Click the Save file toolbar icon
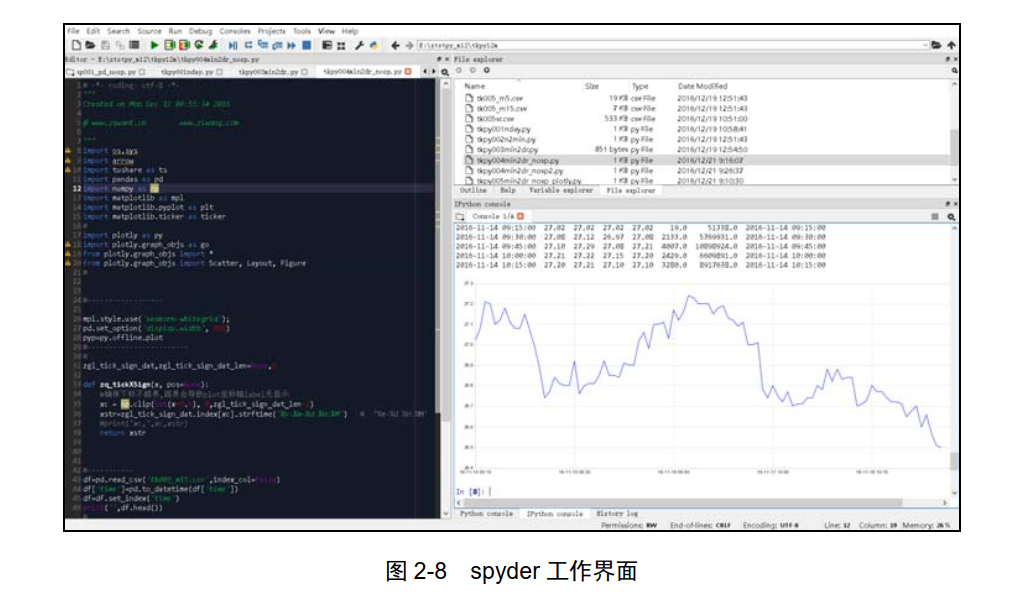Image resolution: width=1022 pixels, height=597 pixels. pos(105,45)
